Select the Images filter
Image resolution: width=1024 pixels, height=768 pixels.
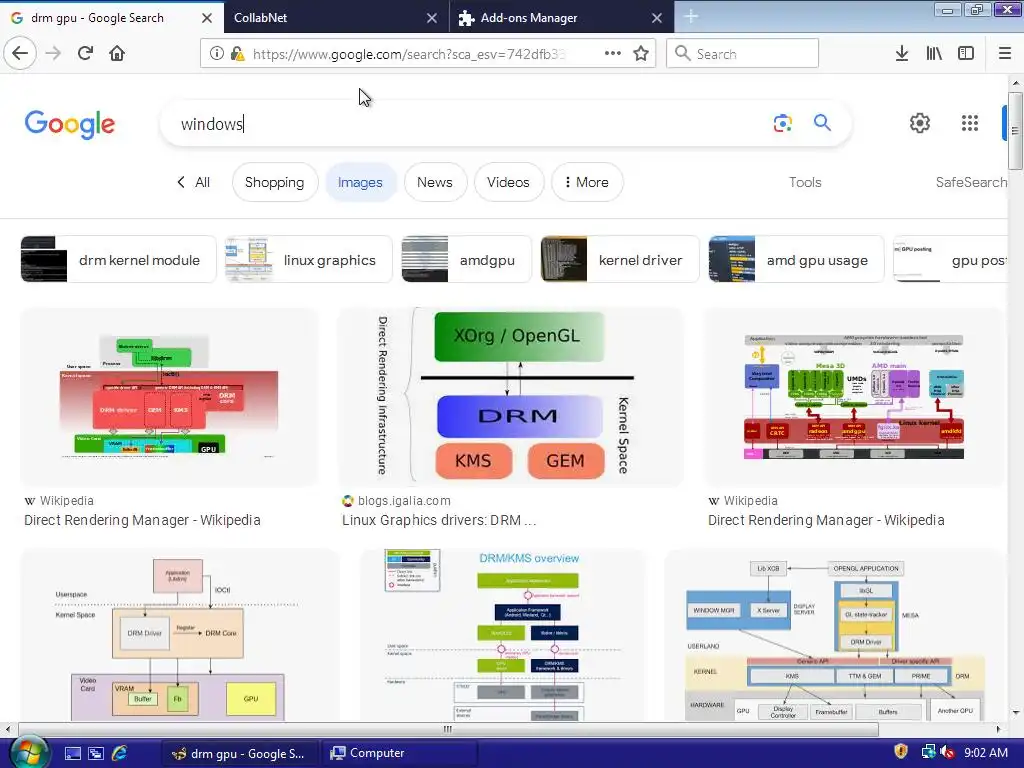click(x=360, y=182)
